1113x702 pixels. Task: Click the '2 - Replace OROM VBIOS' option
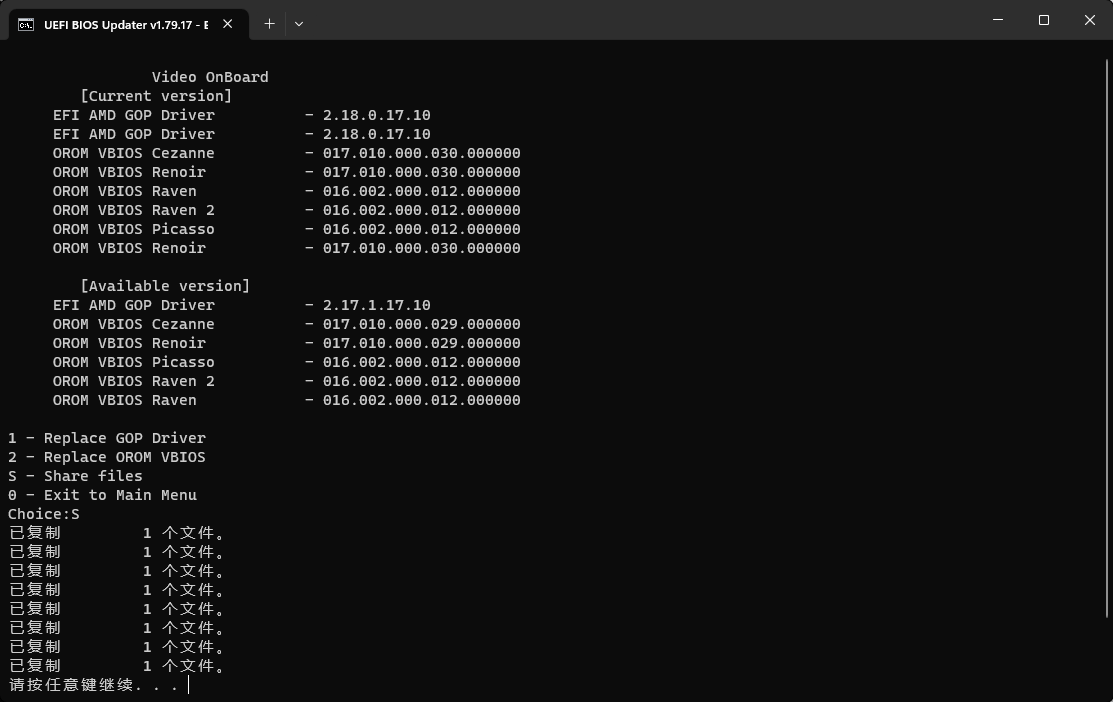pos(107,456)
